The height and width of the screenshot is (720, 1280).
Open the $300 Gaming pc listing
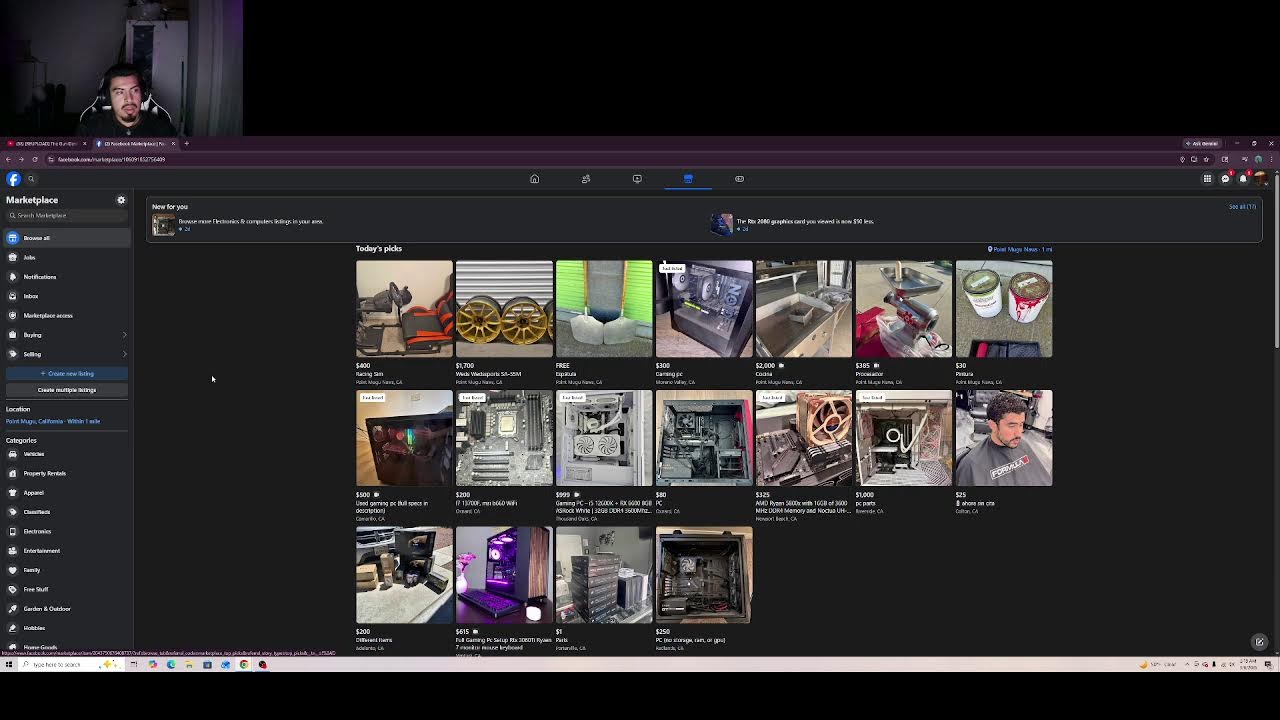pyautogui.click(x=704, y=322)
